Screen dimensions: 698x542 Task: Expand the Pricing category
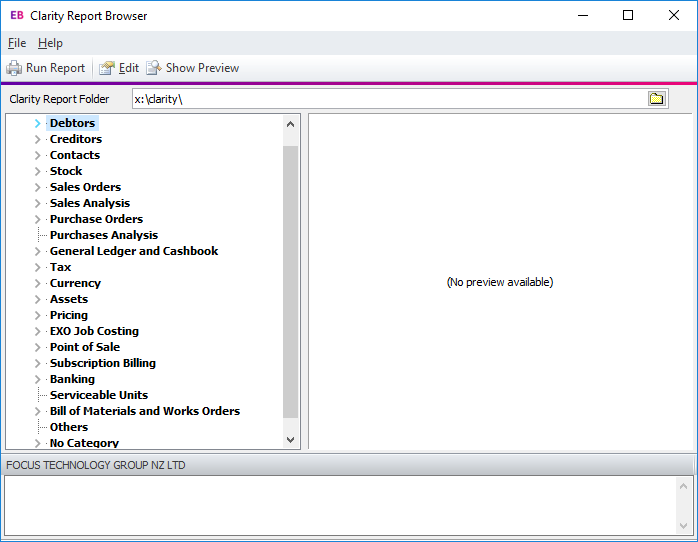(38, 315)
